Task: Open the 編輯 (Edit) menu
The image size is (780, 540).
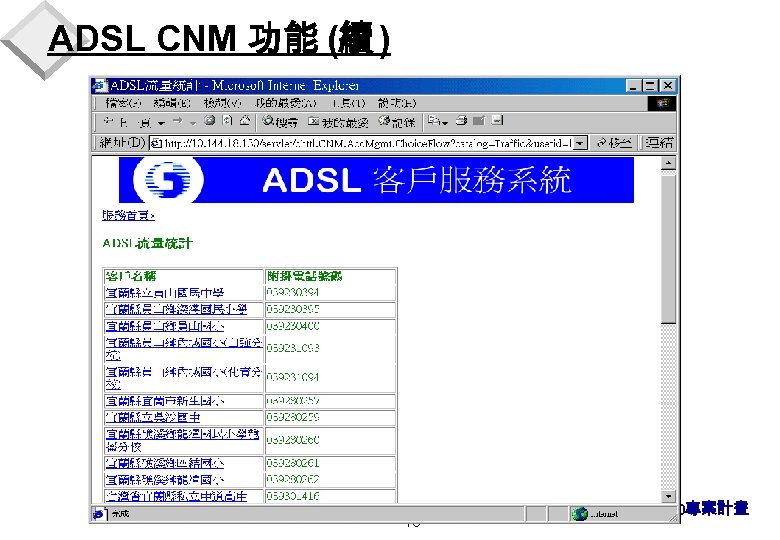Action: (x=172, y=103)
